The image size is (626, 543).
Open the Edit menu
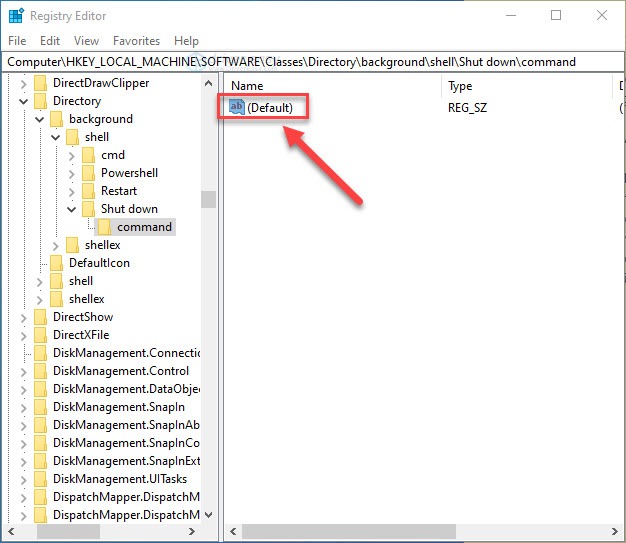click(x=50, y=41)
